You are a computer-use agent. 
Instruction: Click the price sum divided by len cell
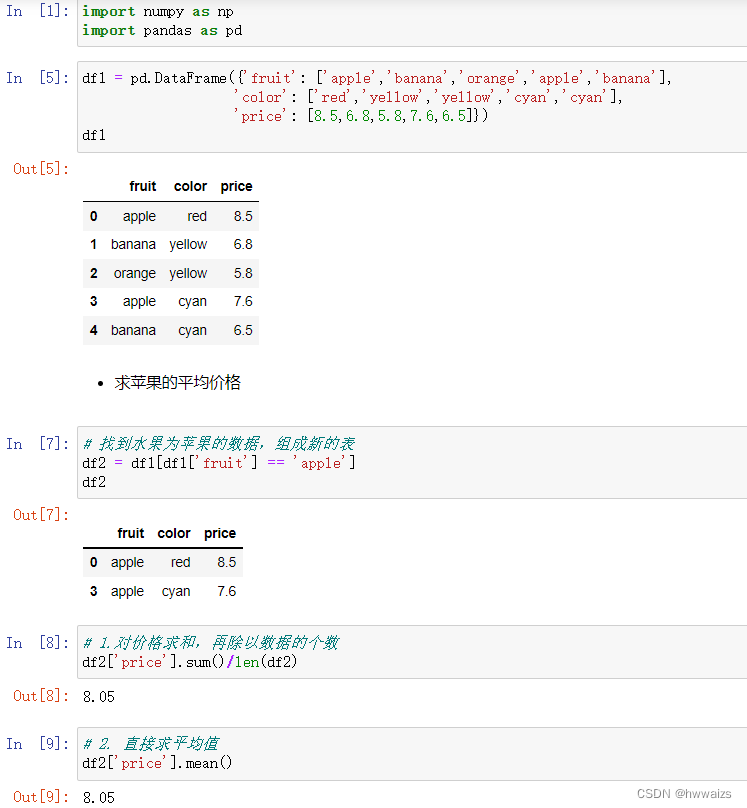(x=412, y=652)
